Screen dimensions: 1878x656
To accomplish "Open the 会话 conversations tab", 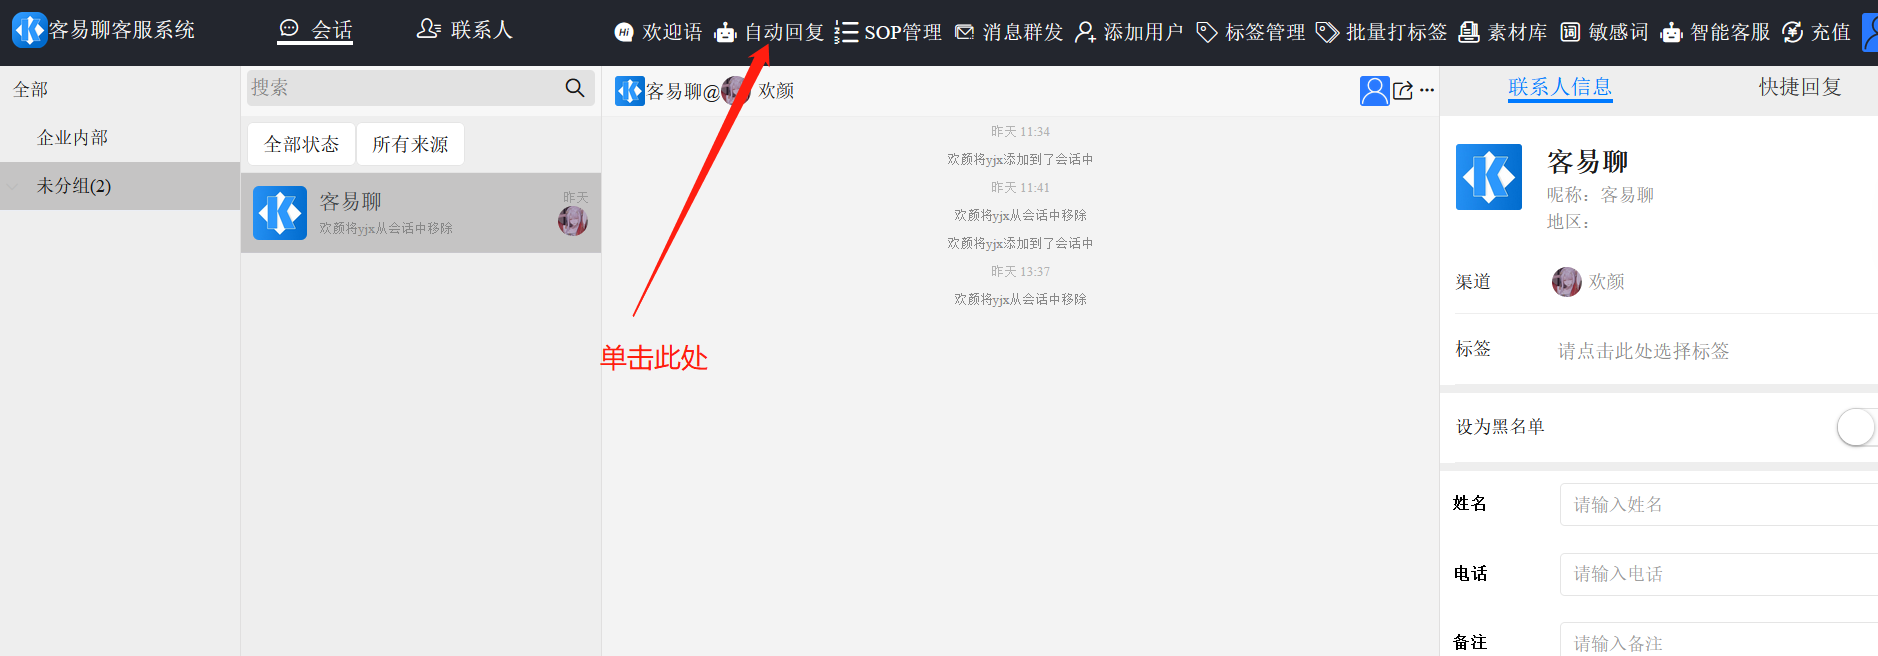I will 315,30.
